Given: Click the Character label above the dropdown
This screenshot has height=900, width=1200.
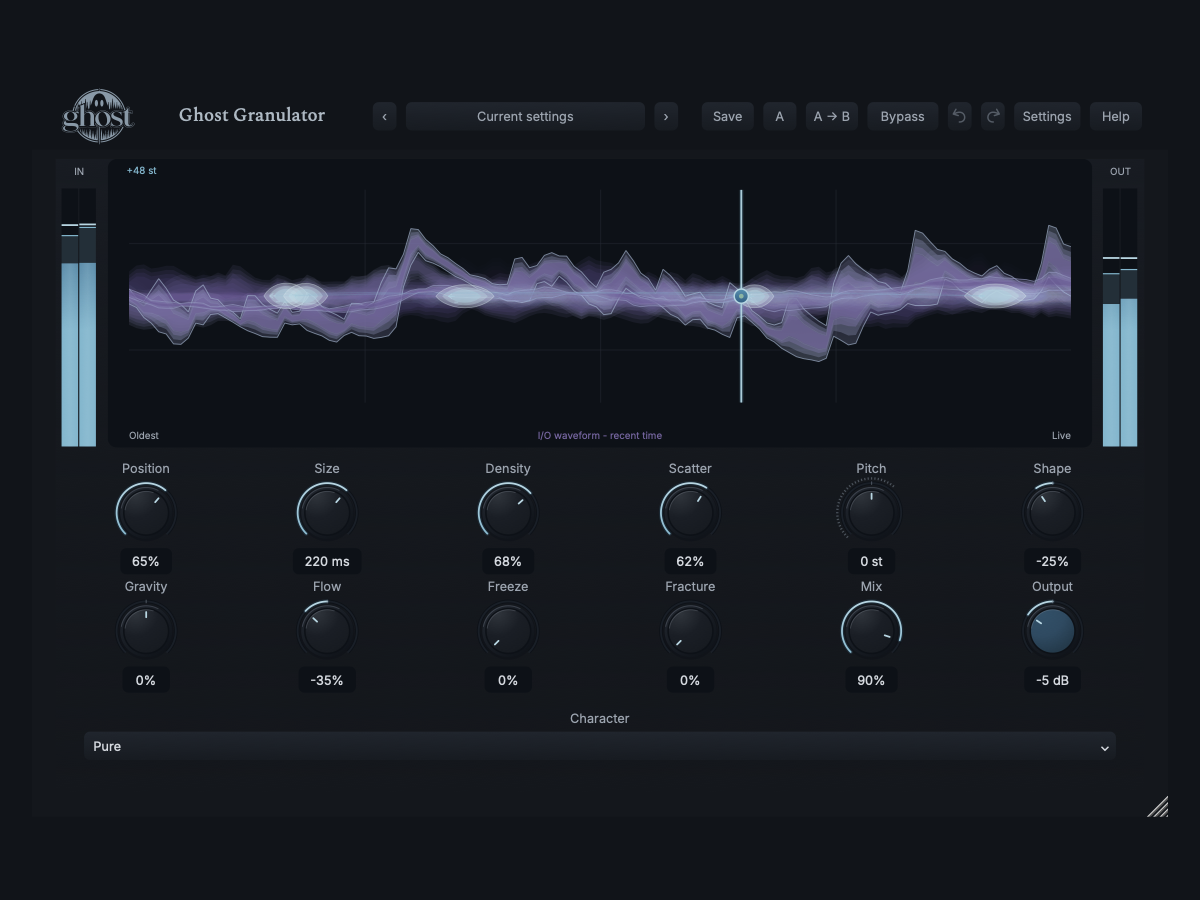Looking at the screenshot, I should coord(600,719).
